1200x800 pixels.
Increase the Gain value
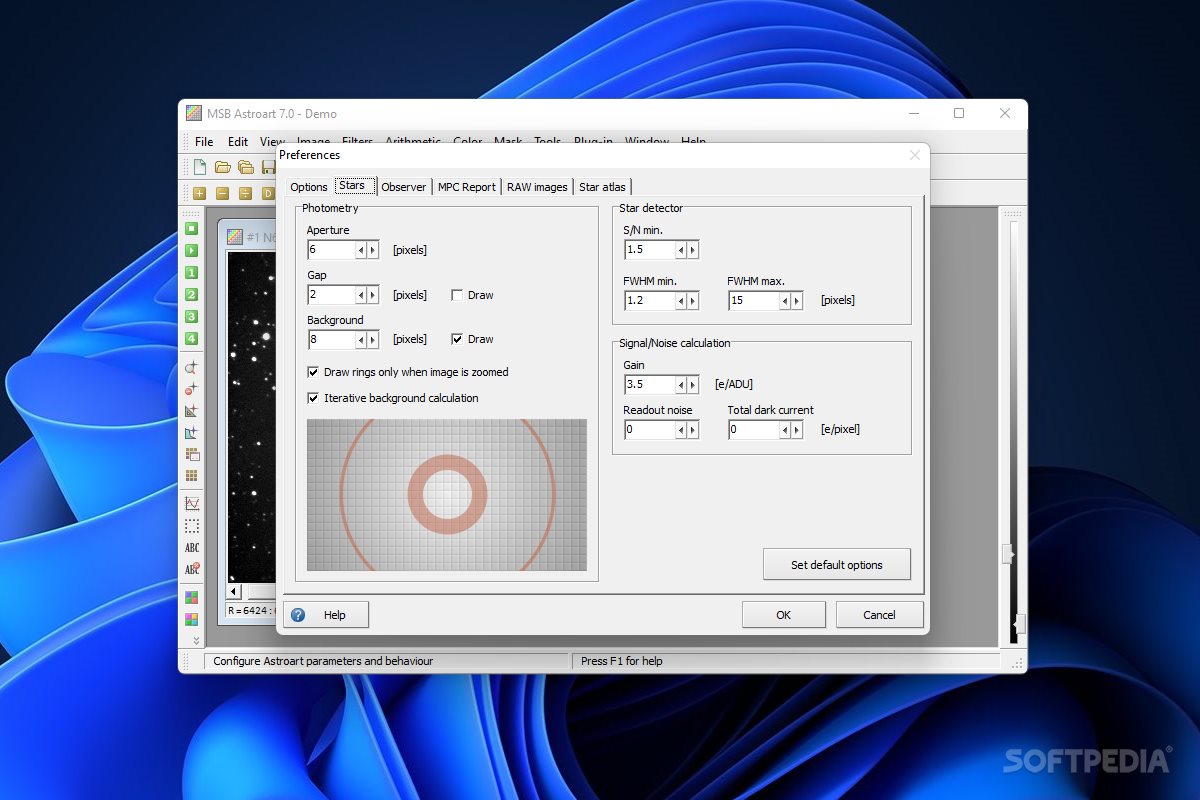point(693,385)
